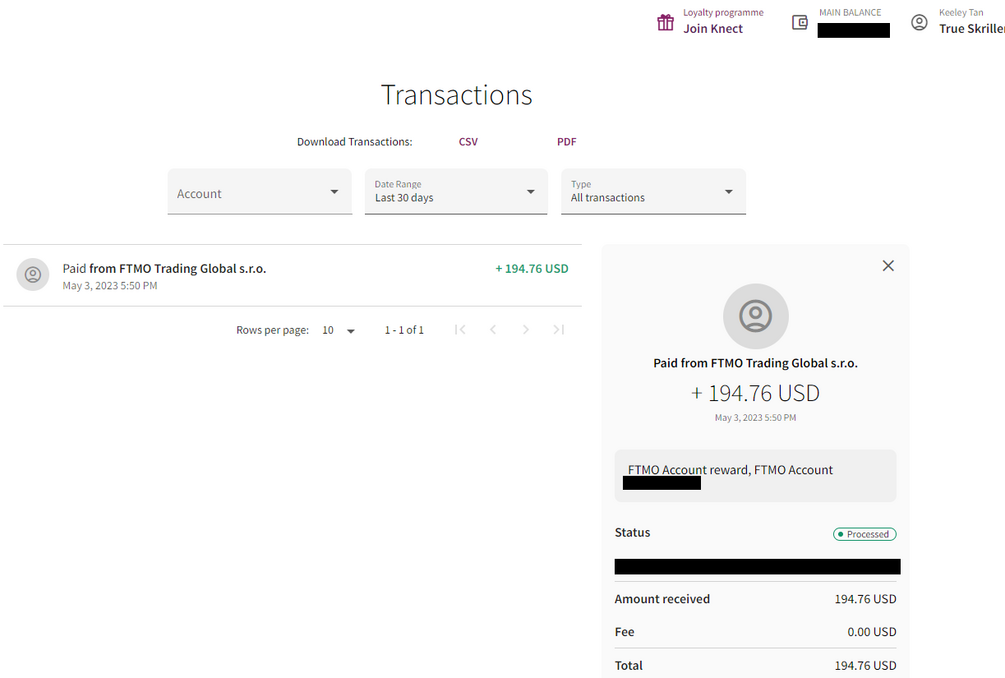Click the Total 194.76 USD value
The height and width of the screenshot is (678, 1005).
click(865, 666)
